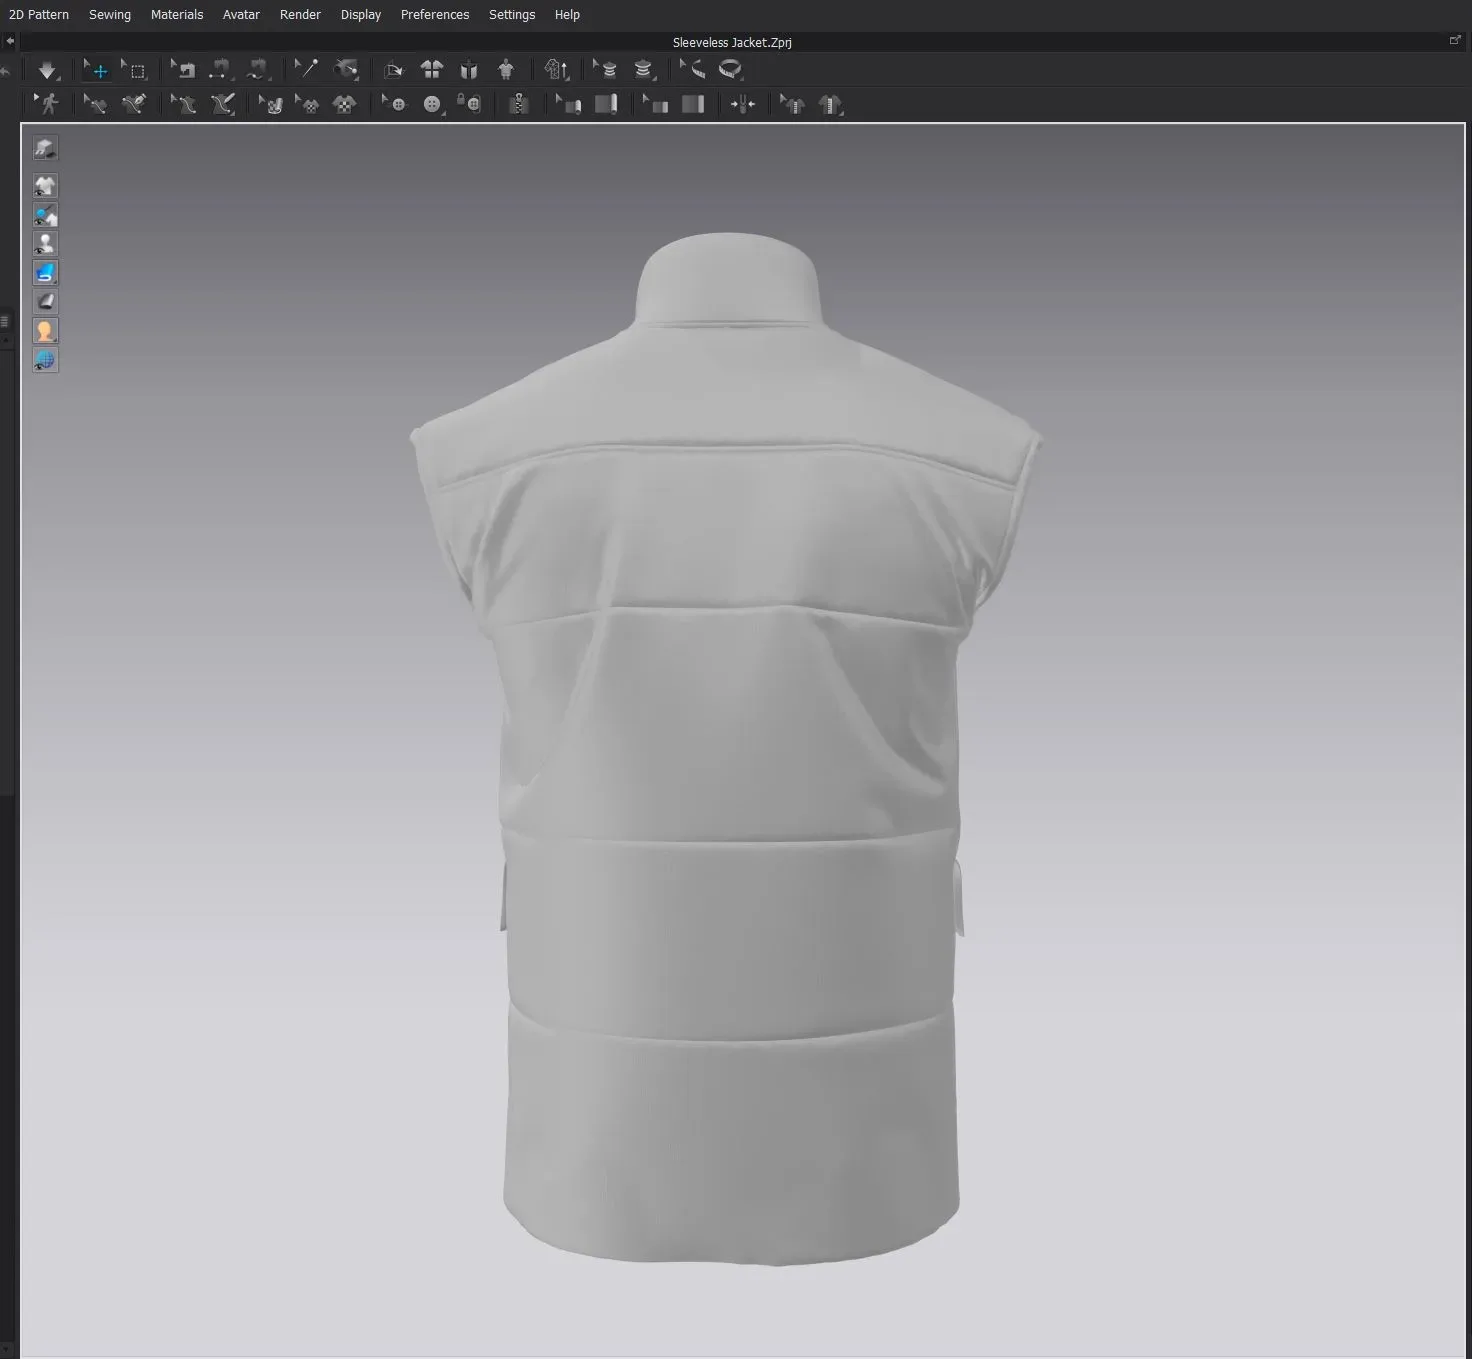Collapse panel with left arrow button
The image size is (1472, 1359).
pyautogui.click(x=10, y=42)
